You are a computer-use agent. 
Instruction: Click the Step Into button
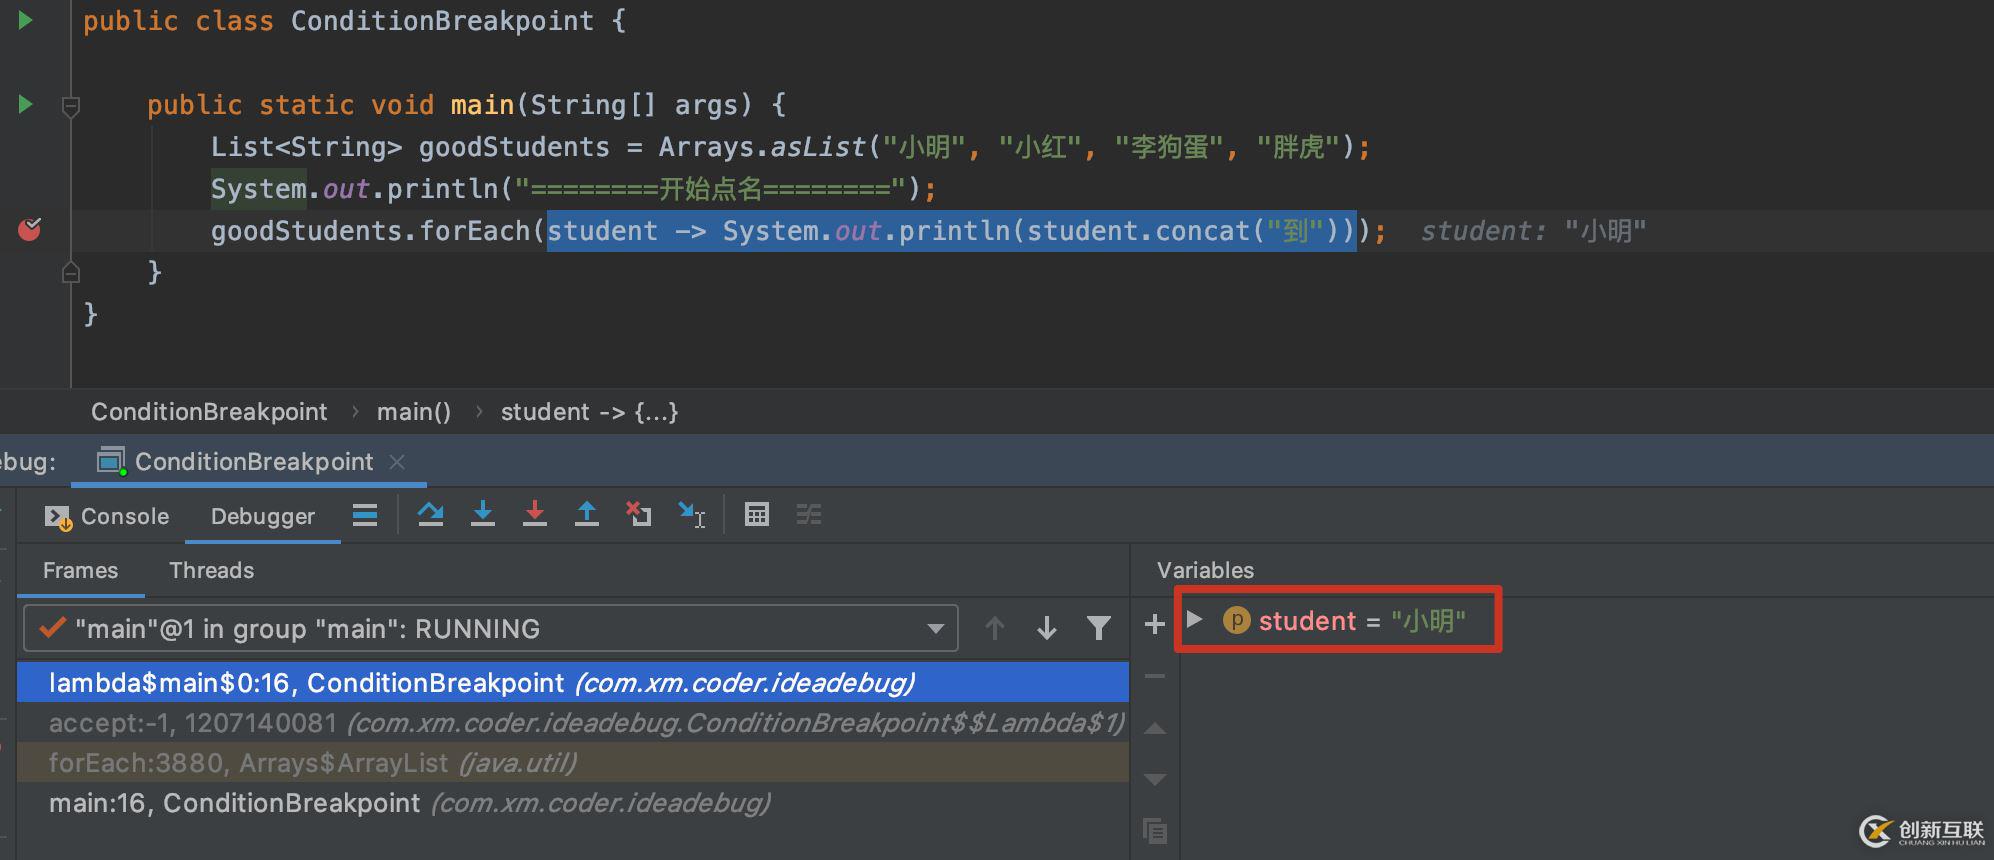pyautogui.click(x=483, y=514)
